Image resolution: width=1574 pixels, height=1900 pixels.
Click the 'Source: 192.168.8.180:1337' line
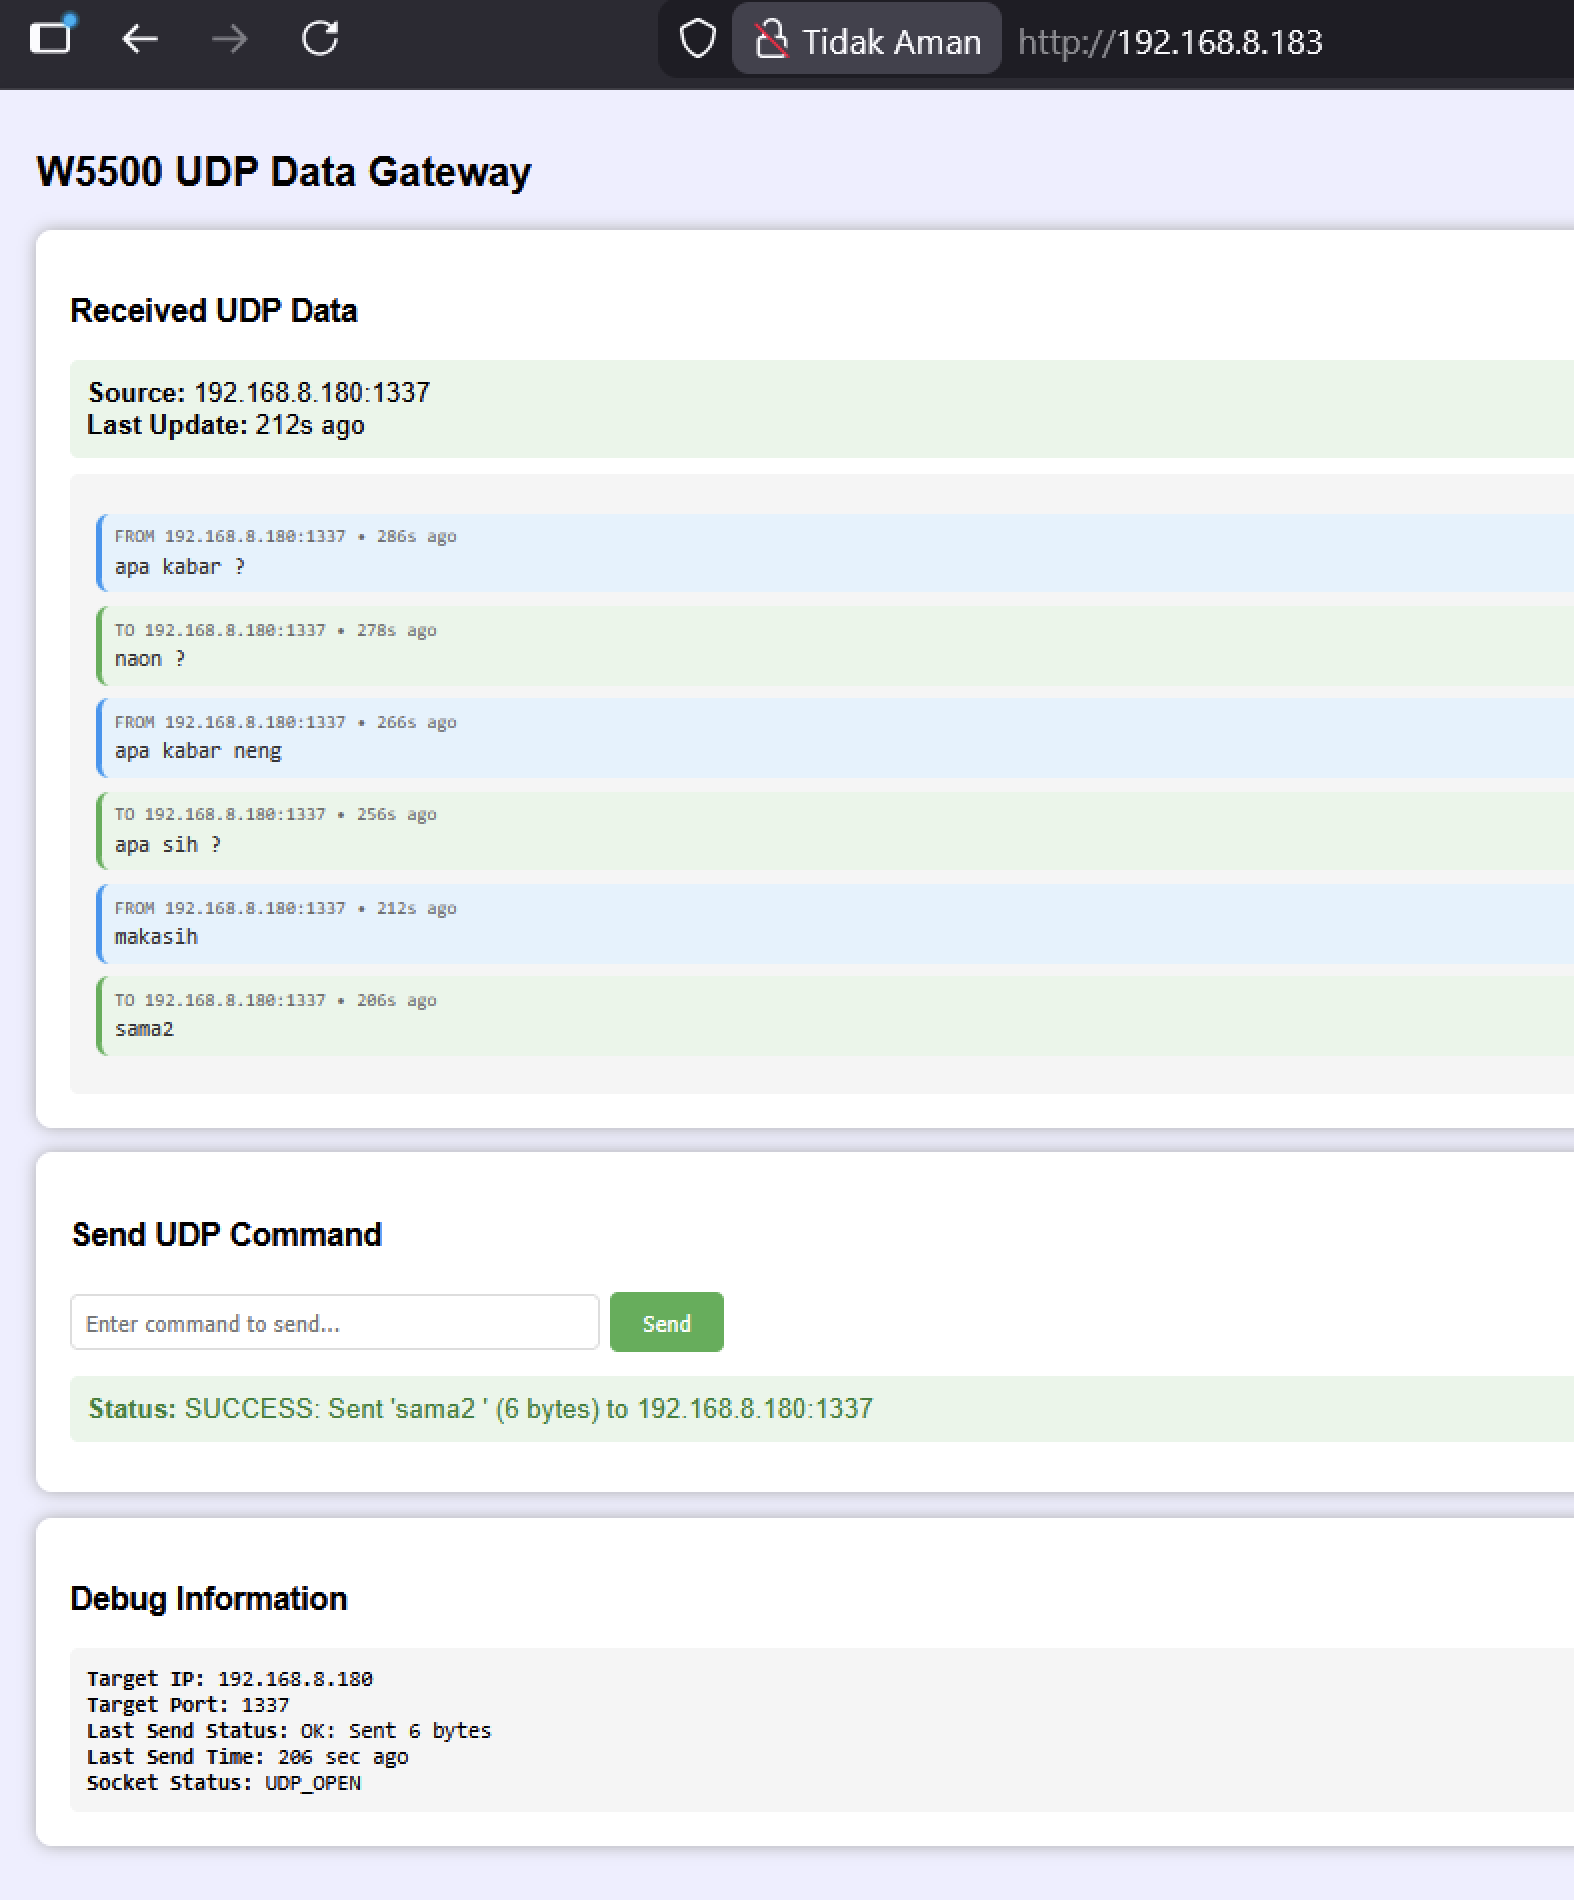pos(259,392)
